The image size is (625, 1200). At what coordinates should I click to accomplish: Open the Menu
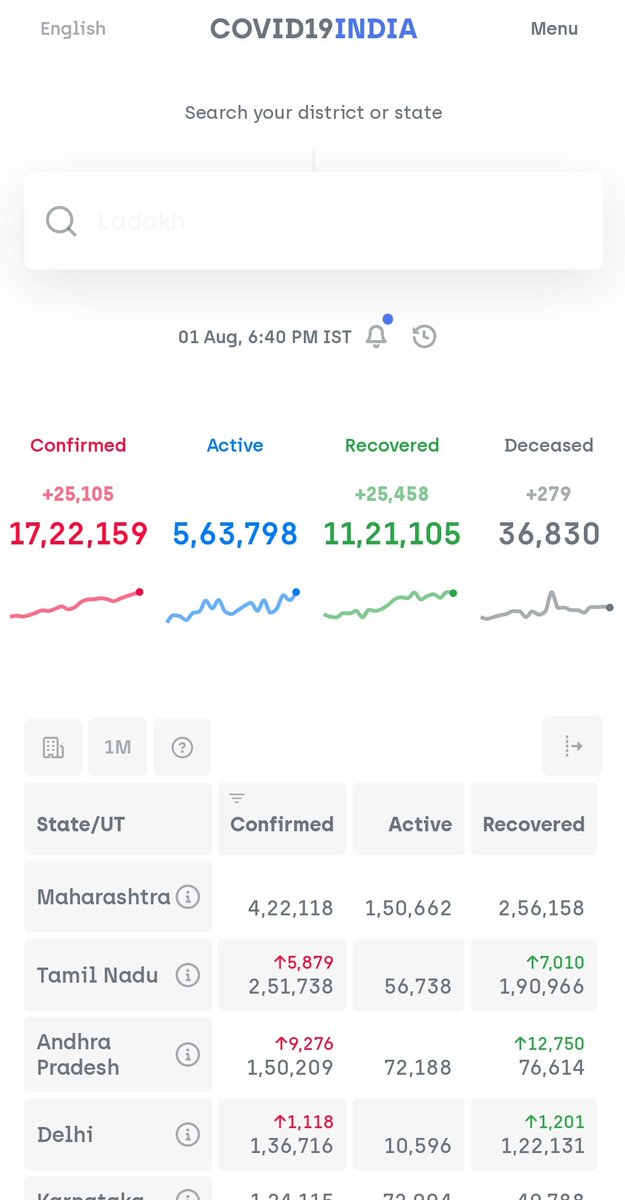(x=554, y=29)
